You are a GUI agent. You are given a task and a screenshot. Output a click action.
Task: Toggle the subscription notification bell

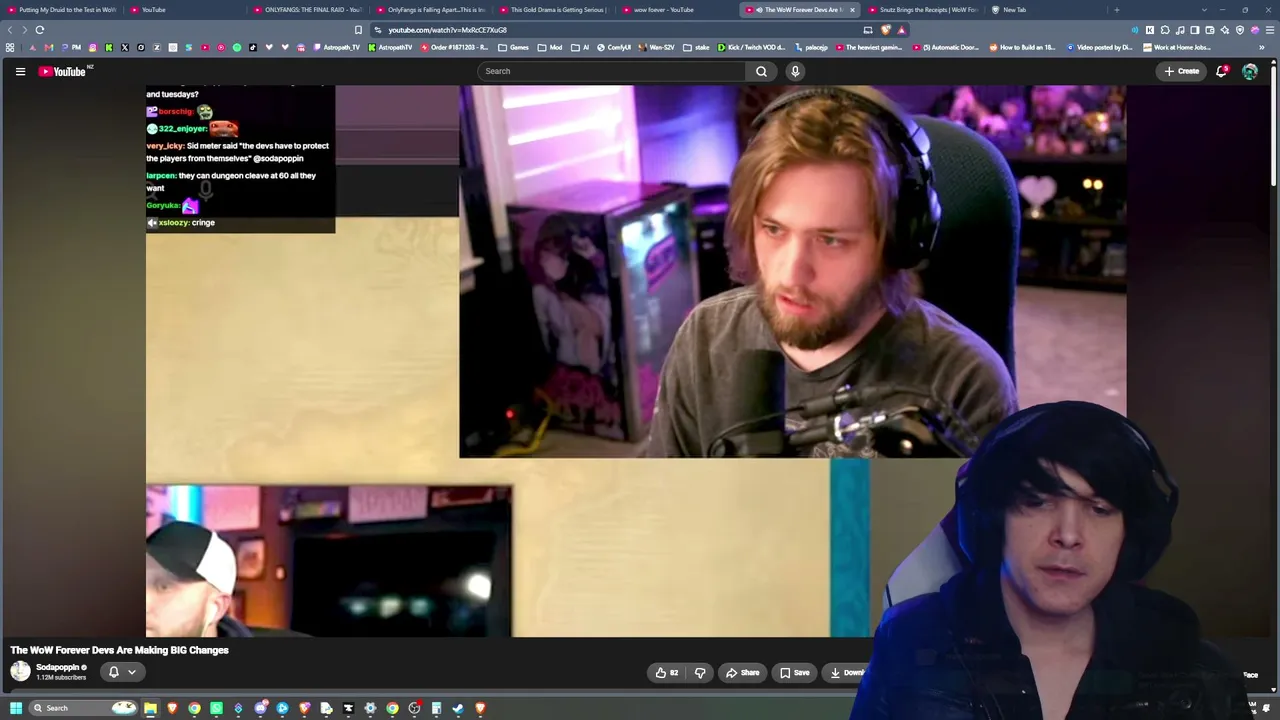tap(113, 672)
